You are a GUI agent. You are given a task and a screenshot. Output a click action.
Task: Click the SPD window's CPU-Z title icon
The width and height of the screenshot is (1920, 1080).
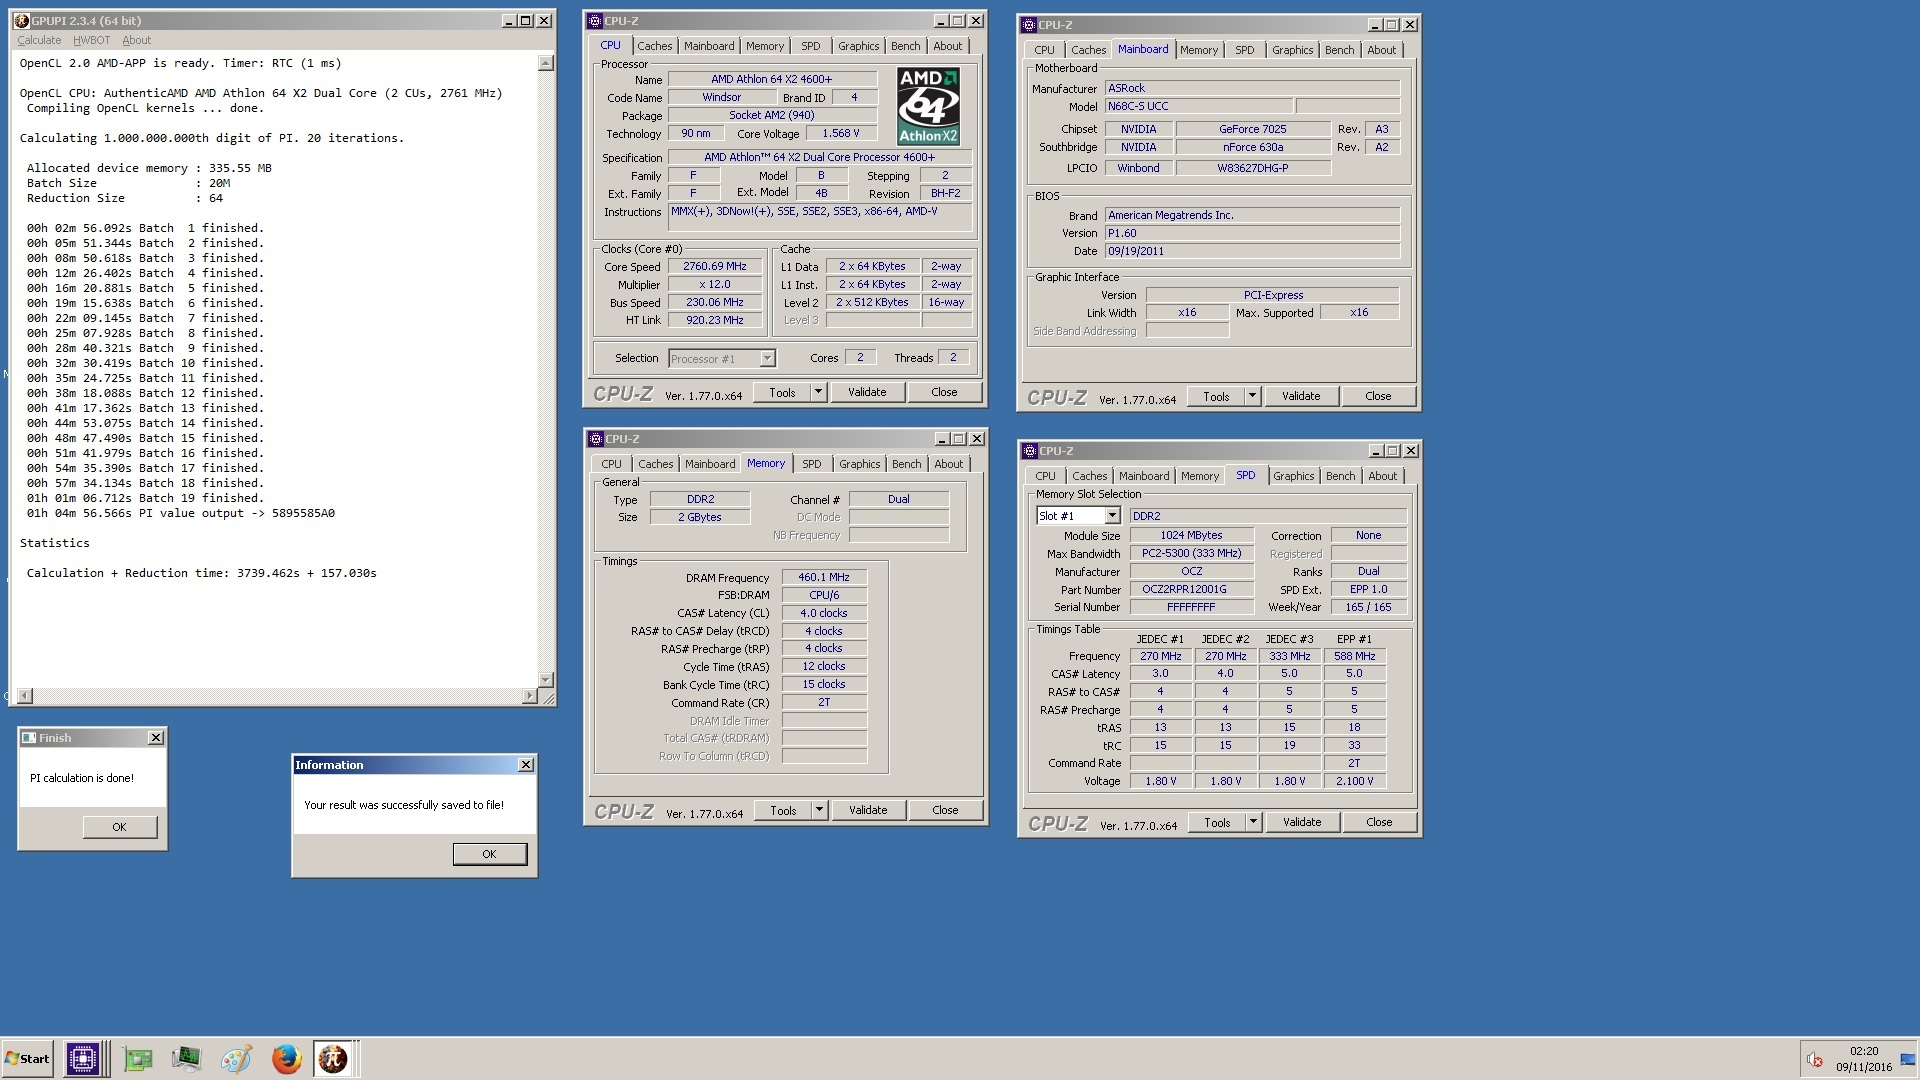[1030, 451]
